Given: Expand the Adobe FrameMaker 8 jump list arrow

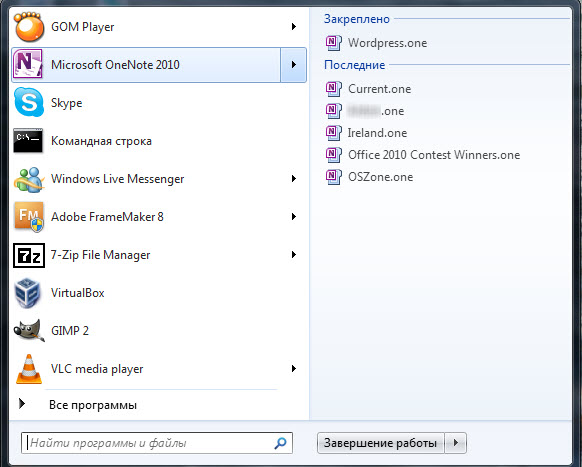Looking at the screenshot, I should pyautogui.click(x=294, y=216).
